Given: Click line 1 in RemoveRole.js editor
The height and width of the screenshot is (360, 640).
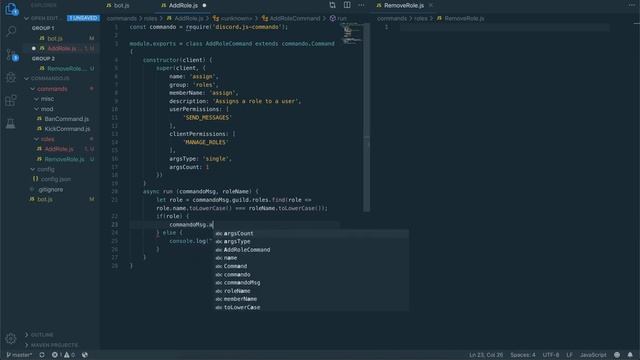Looking at the screenshot, I should [x=504, y=27].
